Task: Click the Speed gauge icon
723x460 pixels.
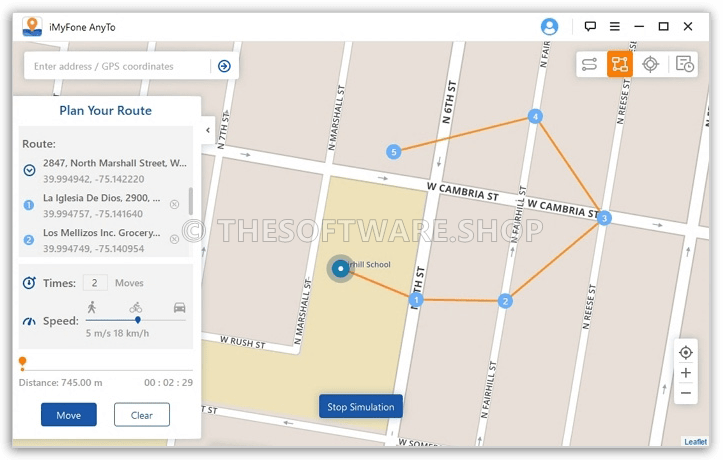Action: (29, 321)
